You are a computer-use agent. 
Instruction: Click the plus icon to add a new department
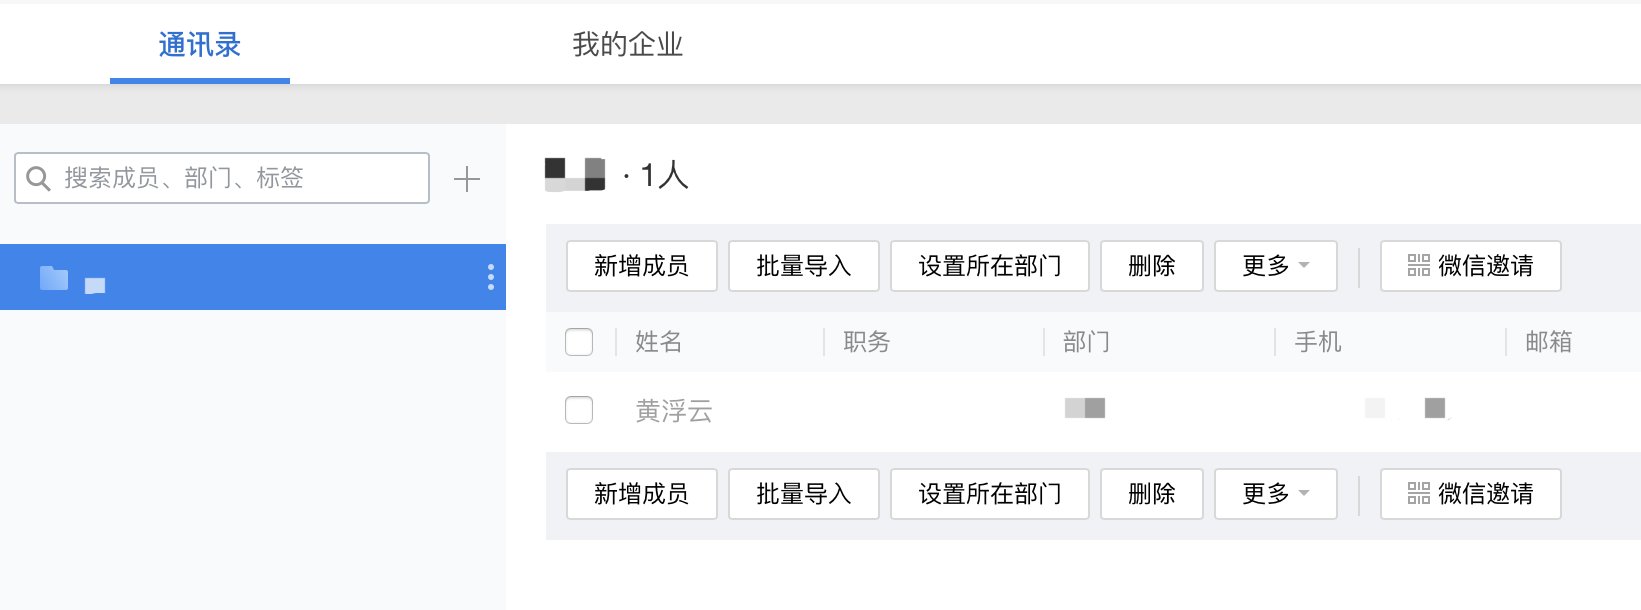[466, 178]
